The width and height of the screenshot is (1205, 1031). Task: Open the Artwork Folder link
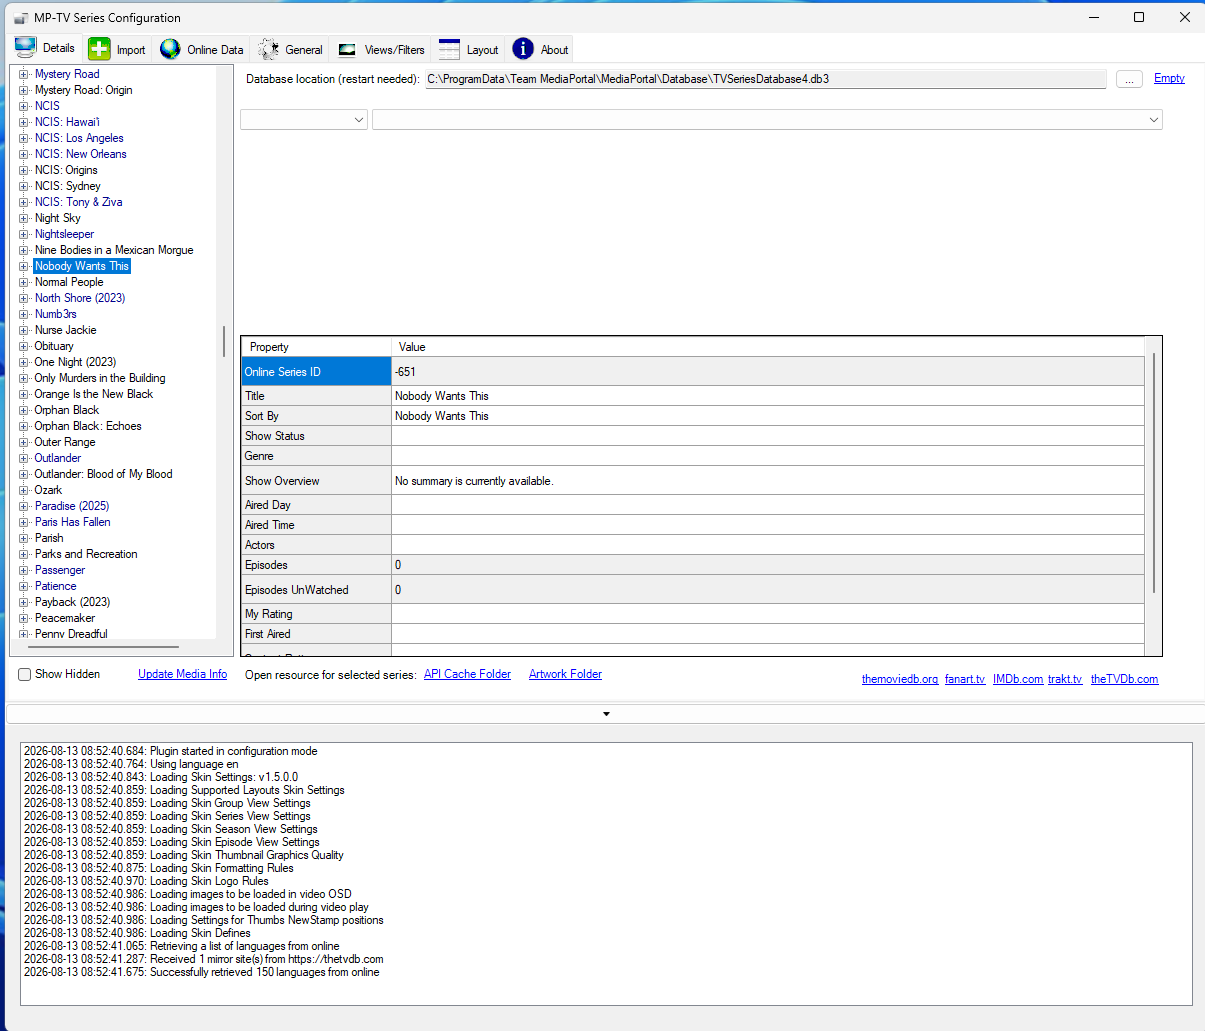[x=565, y=674]
